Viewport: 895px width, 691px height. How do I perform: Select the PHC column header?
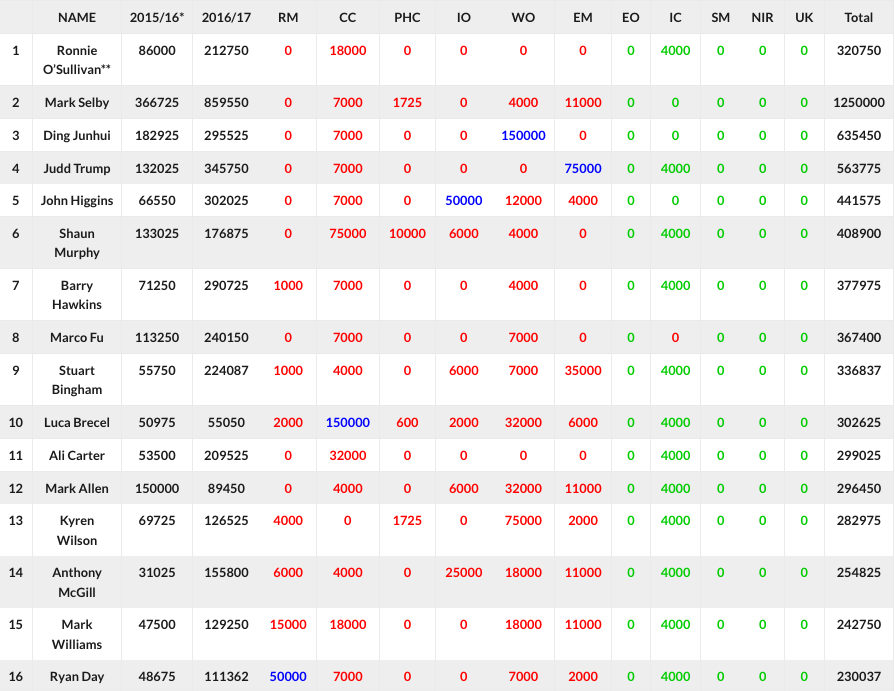pos(407,17)
